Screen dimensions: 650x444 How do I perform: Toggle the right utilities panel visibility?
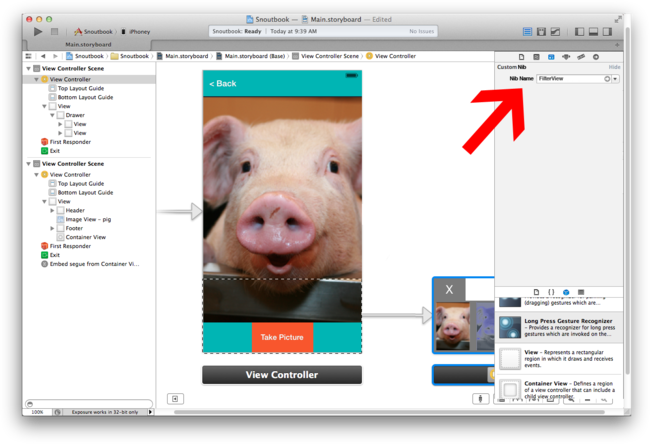pyautogui.click(x=609, y=32)
